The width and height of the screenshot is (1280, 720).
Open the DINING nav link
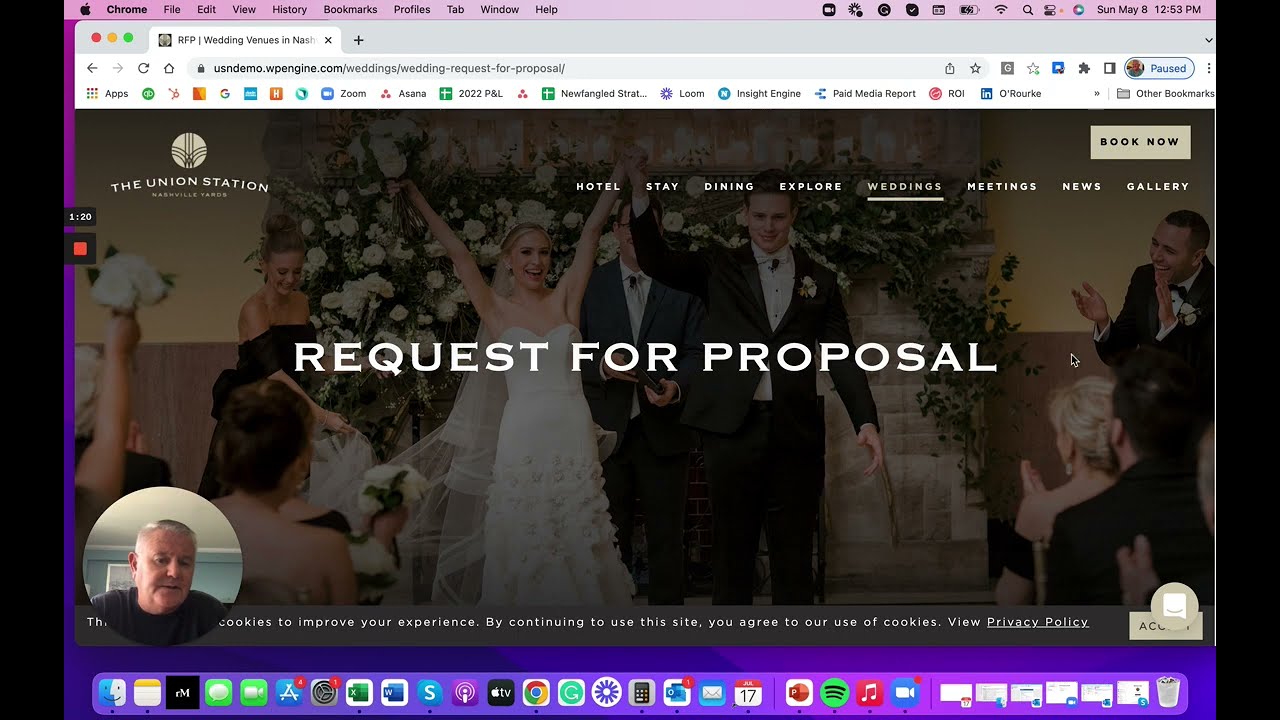pos(729,187)
